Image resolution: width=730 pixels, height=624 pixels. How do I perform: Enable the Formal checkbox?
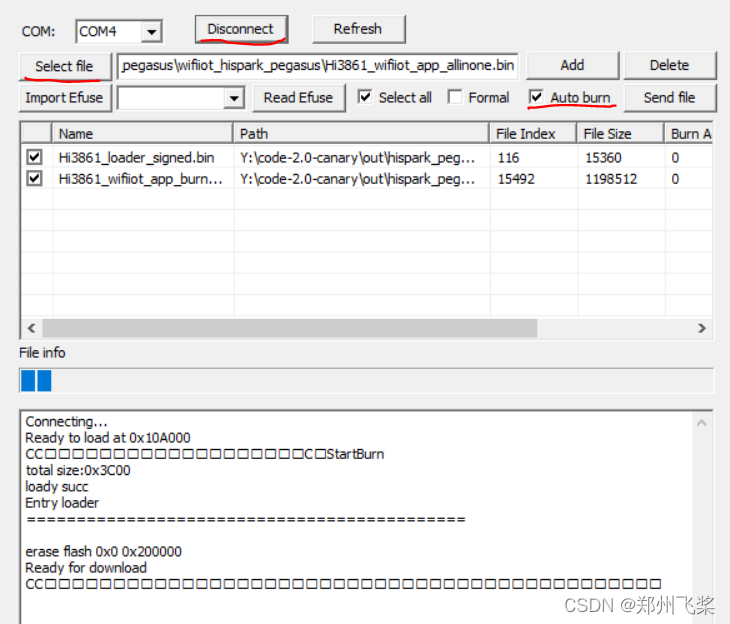coord(454,97)
